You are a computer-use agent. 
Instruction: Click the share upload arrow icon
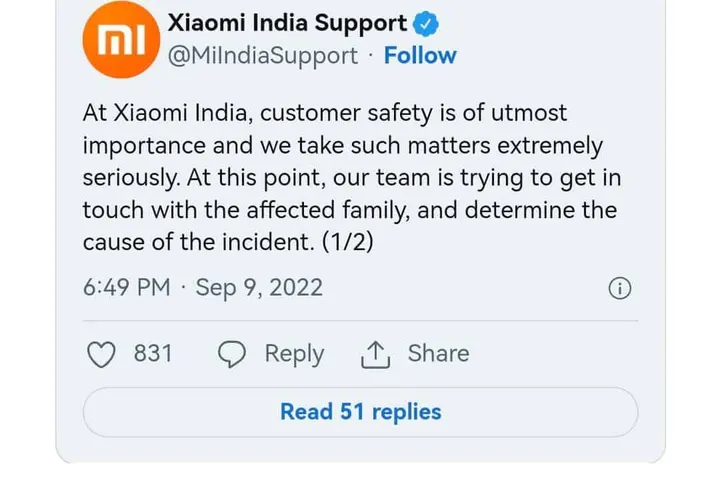[374, 354]
